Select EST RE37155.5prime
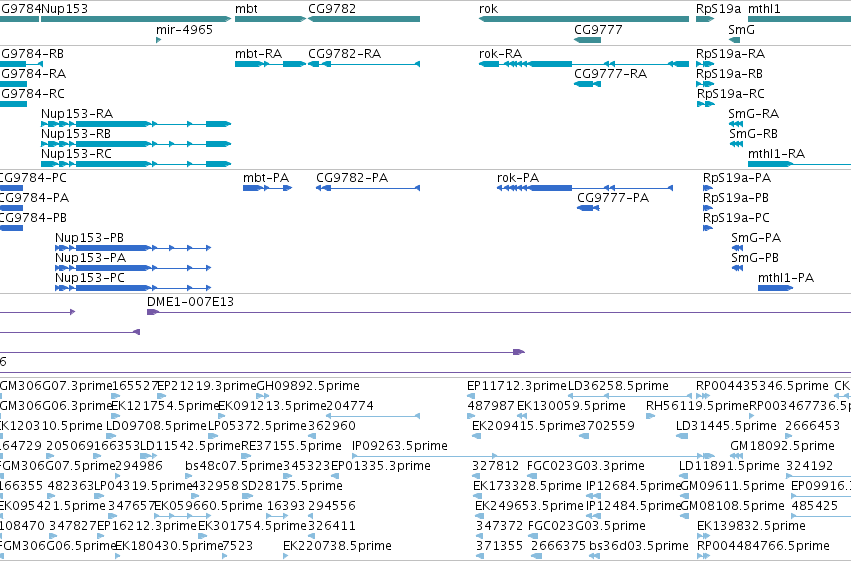This screenshot has height=561, width=851. 245,456
